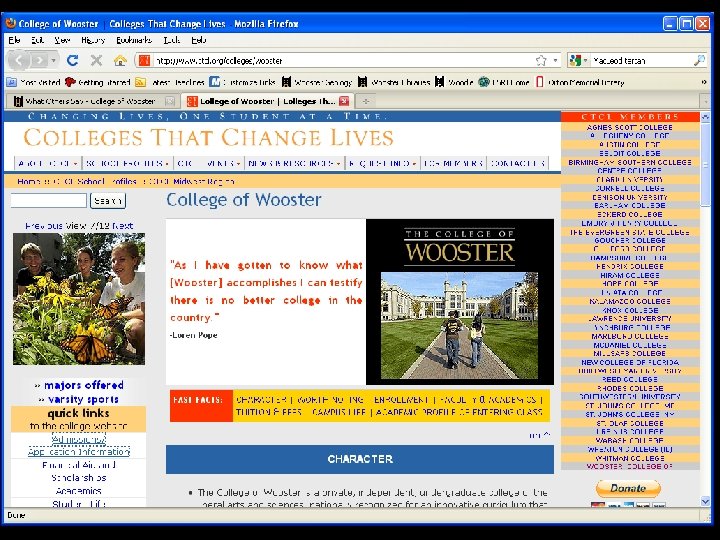Expand the About CTCL menu

[x=47, y=163]
